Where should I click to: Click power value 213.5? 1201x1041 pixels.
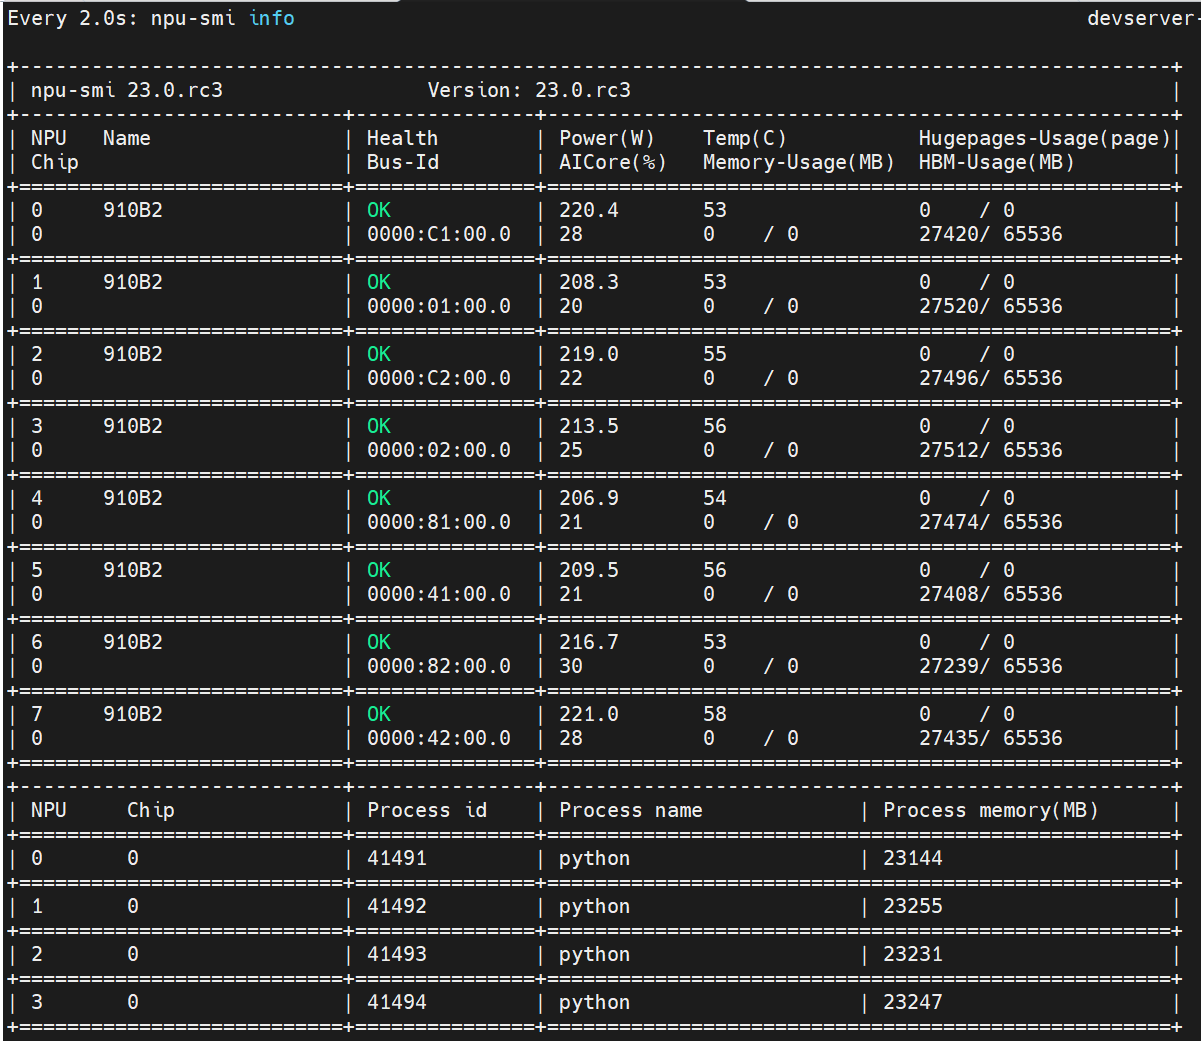(589, 426)
